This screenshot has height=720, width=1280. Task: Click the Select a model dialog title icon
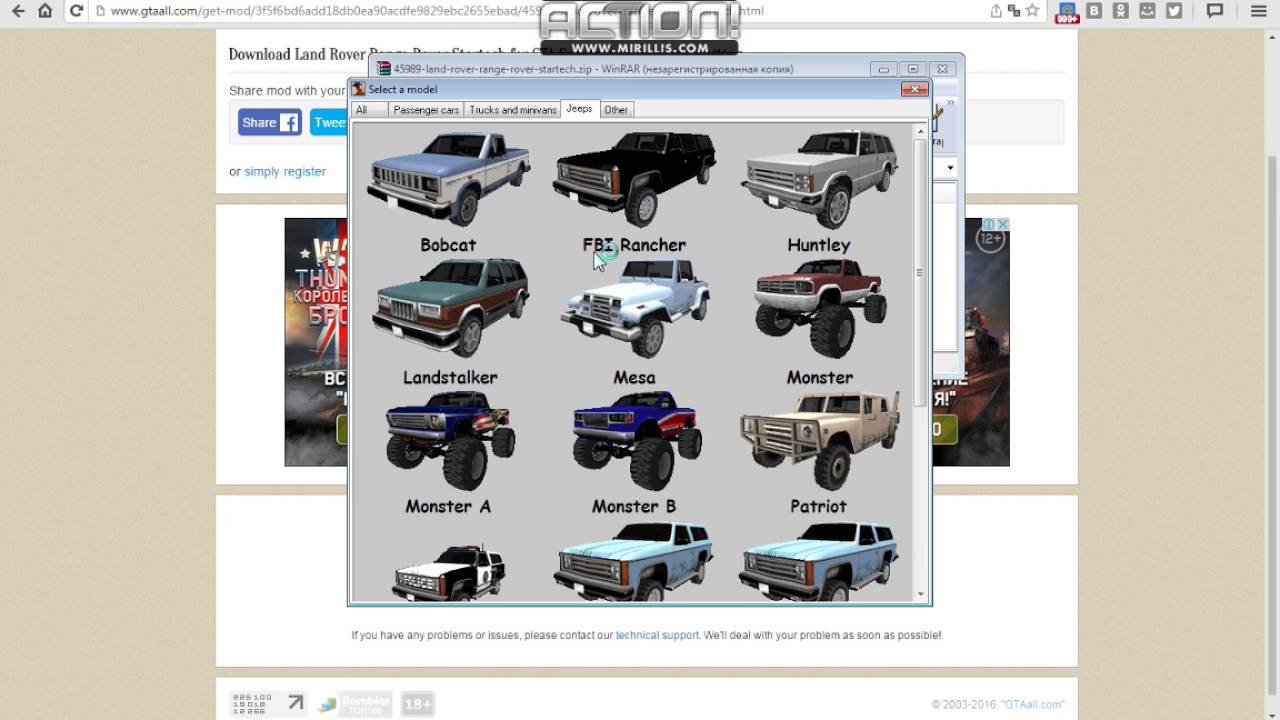[358, 89]
